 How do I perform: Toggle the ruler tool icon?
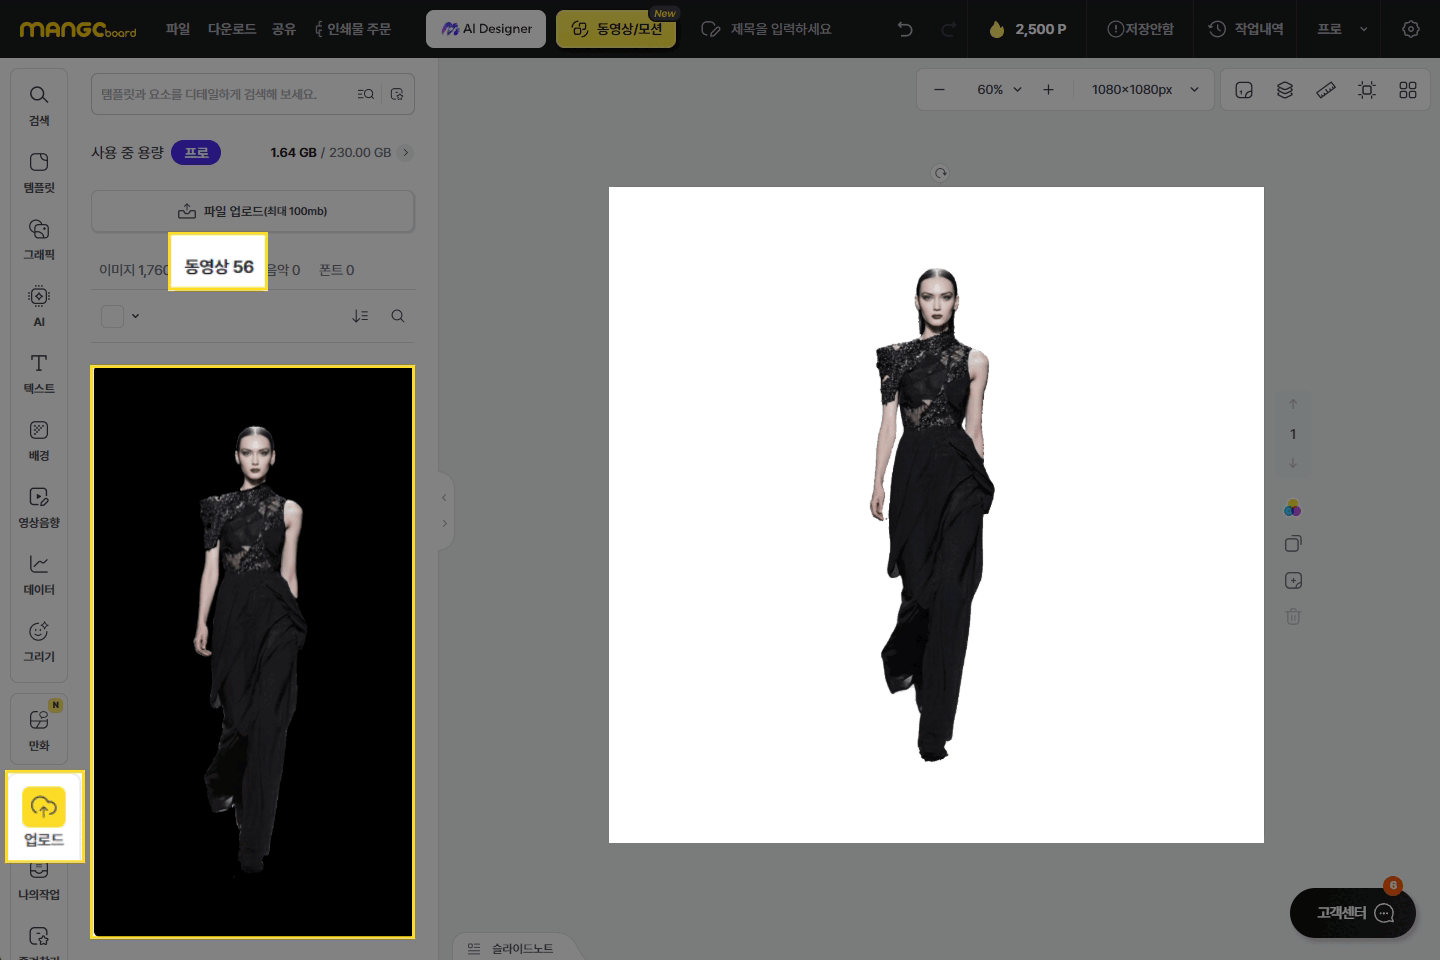pos(1326,90)
